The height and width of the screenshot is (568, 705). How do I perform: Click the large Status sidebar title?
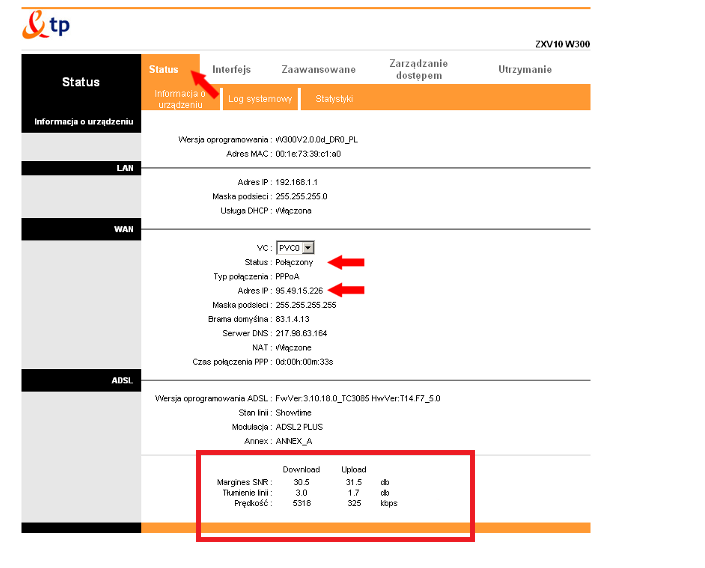click(x=81, y=82)
